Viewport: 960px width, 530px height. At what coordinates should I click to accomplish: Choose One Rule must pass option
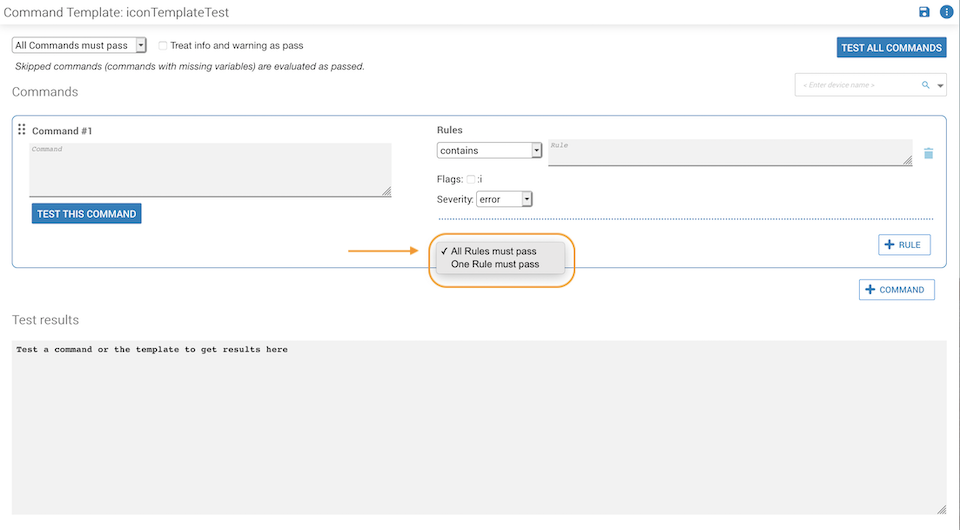pos(494,264)
